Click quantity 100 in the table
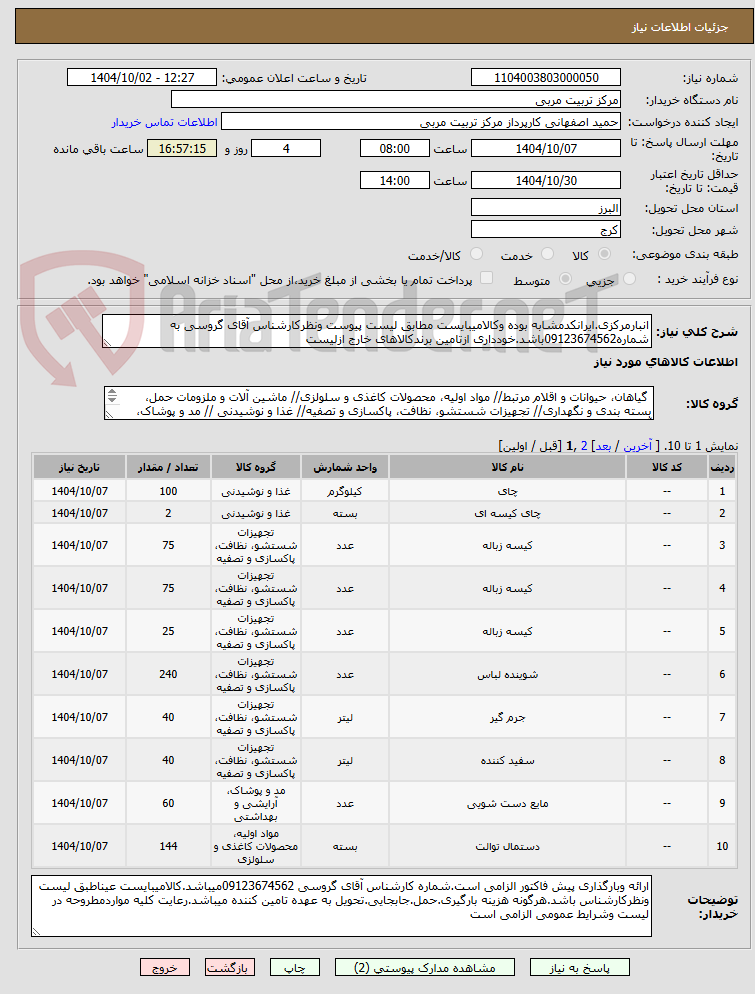This screenshot has height=994, width=755. pyautogui.click(x=168, y=491)
